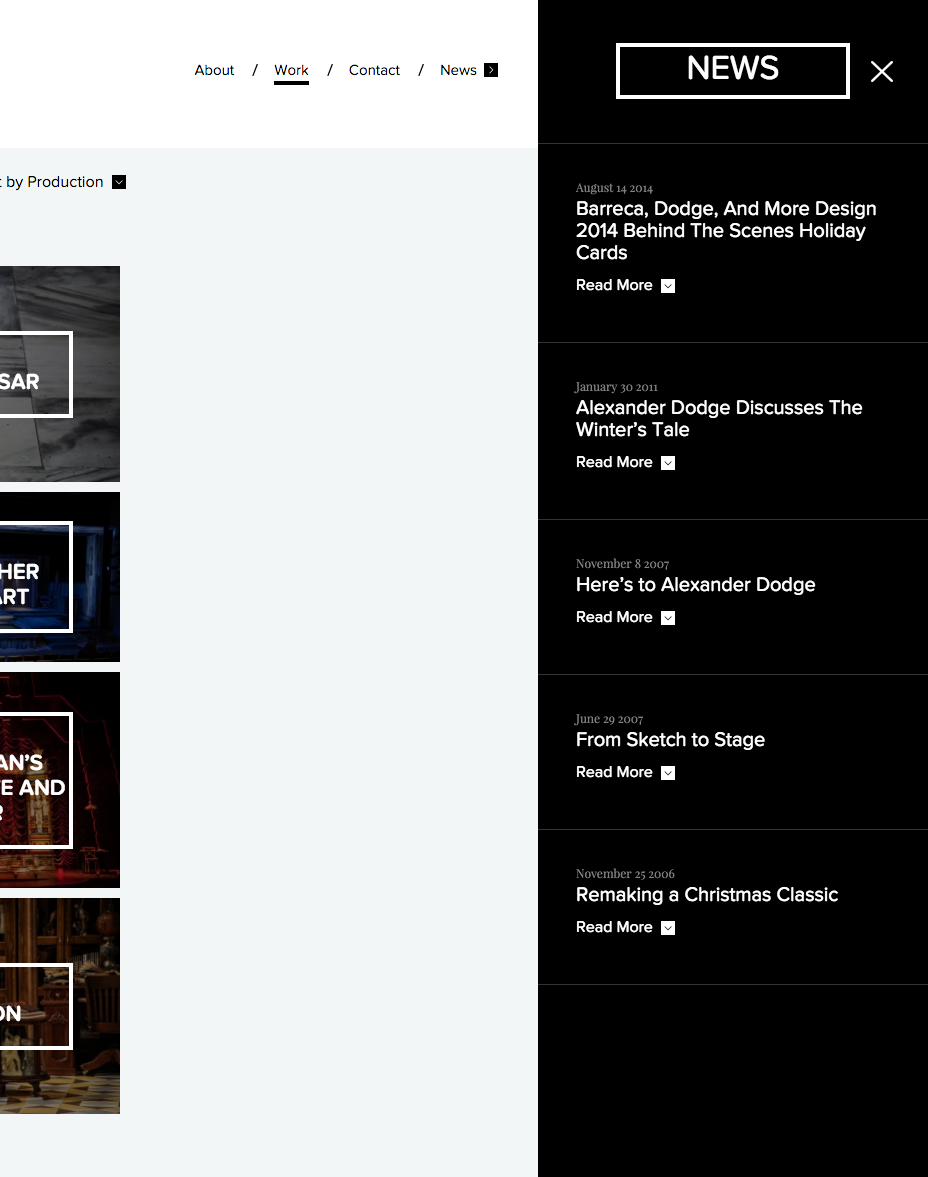This screenshot has width=928, height=1177.
Task: Open the Contact page
Action: pyautogui.click(x=374, y=70)
